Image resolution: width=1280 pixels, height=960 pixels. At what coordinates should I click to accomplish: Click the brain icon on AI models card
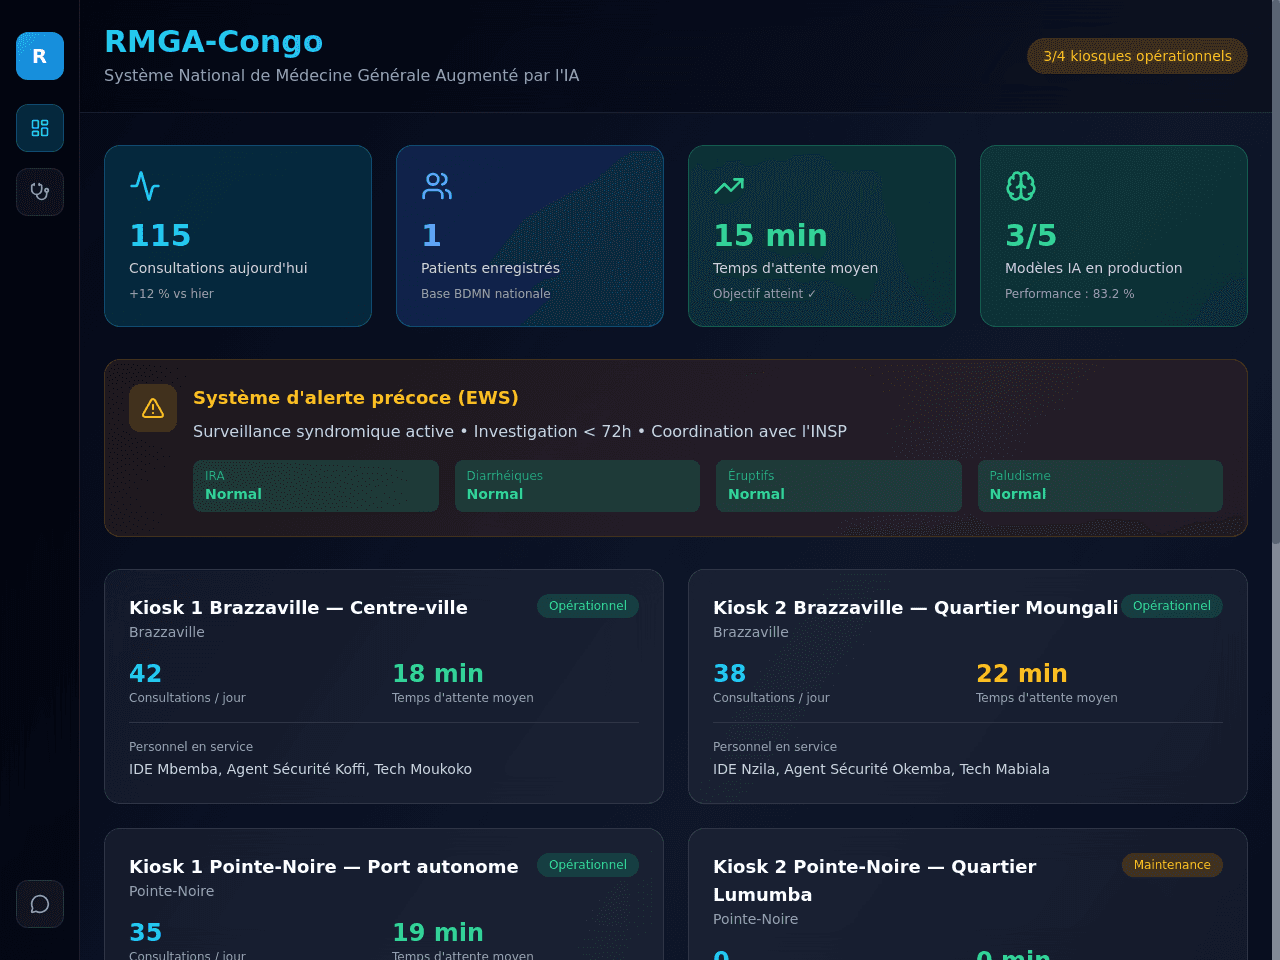click(1021, 186)
